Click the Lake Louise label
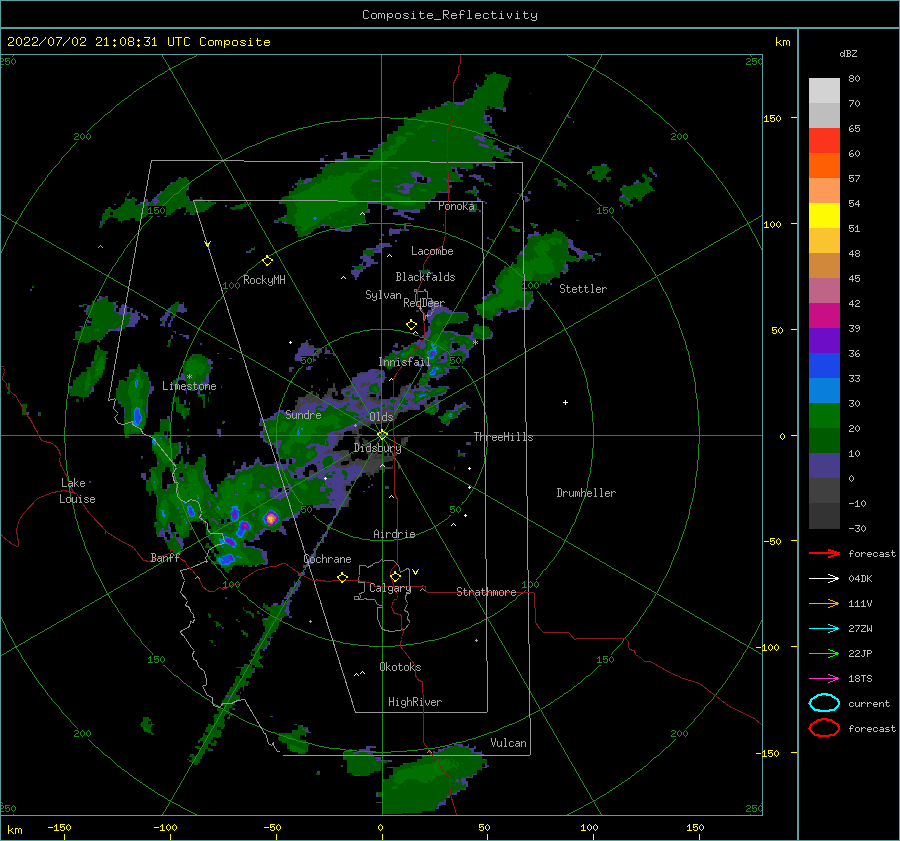 [77, 491]
